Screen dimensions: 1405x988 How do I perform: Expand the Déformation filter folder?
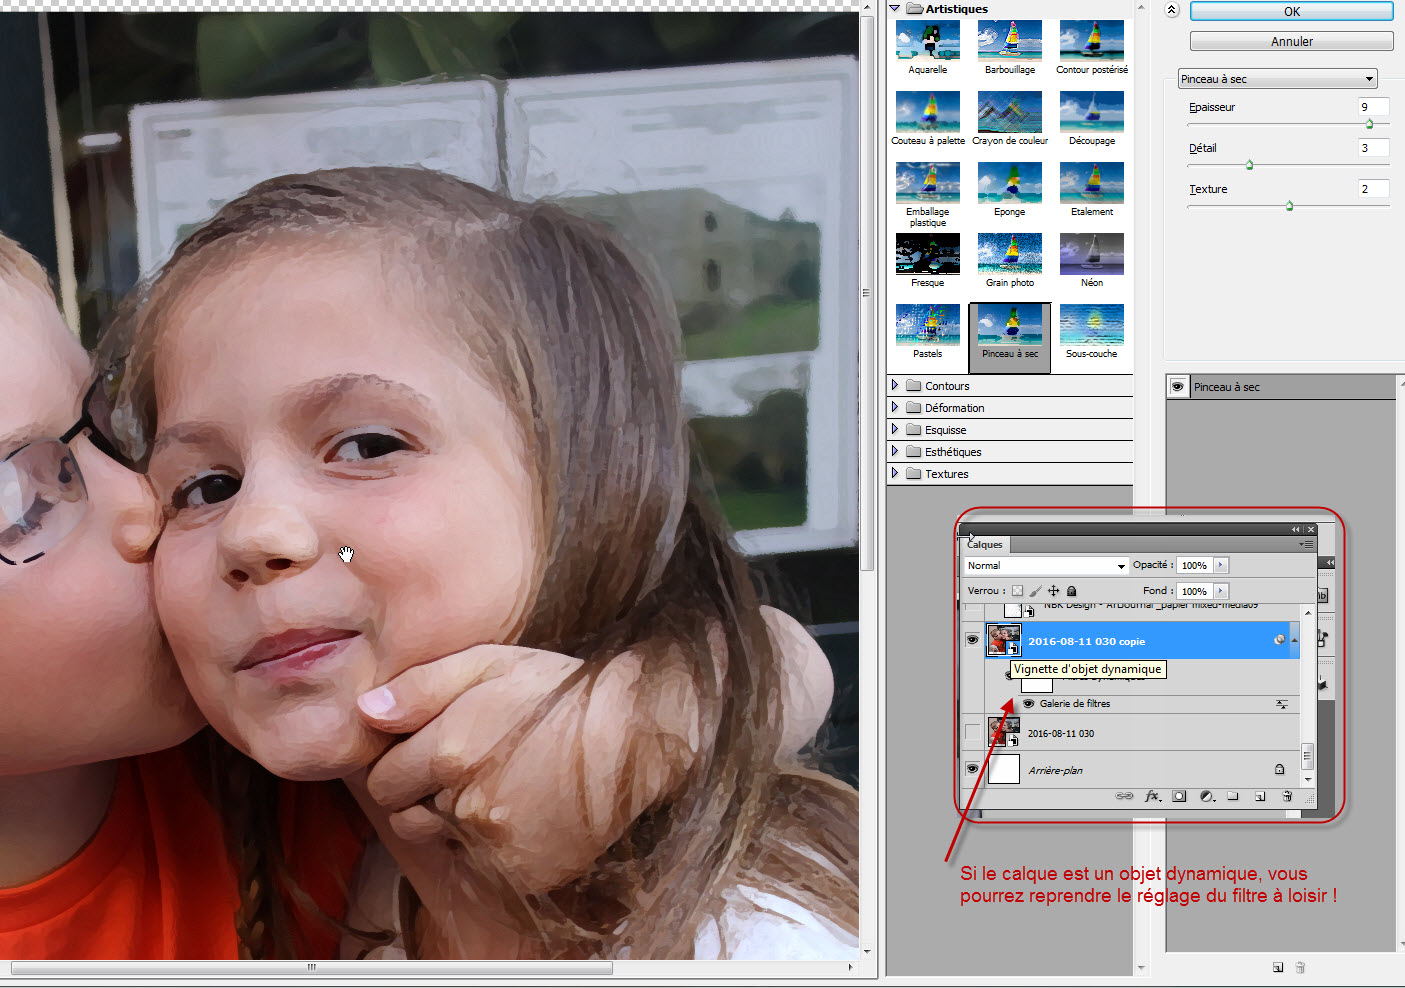click(895, 407)
